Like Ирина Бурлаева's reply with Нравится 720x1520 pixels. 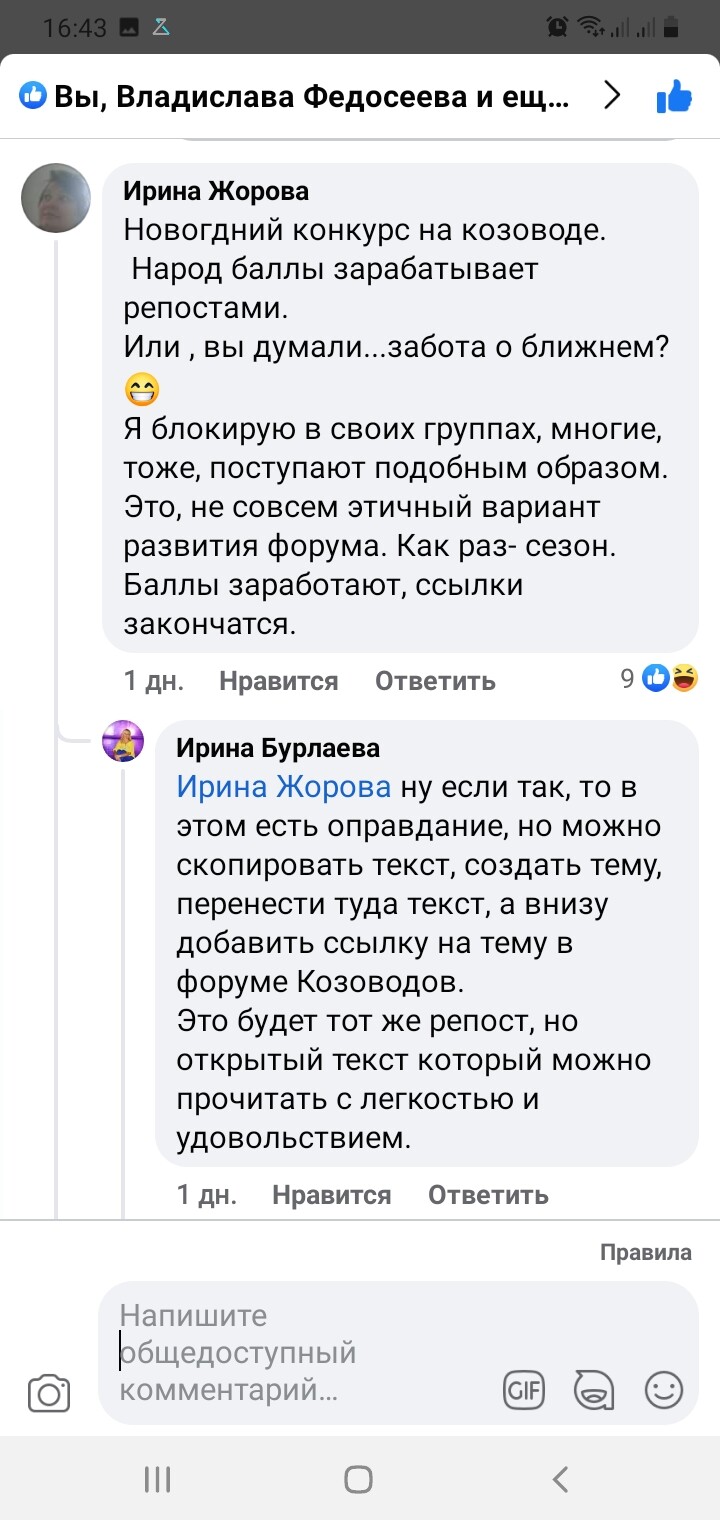point(331,1194)
